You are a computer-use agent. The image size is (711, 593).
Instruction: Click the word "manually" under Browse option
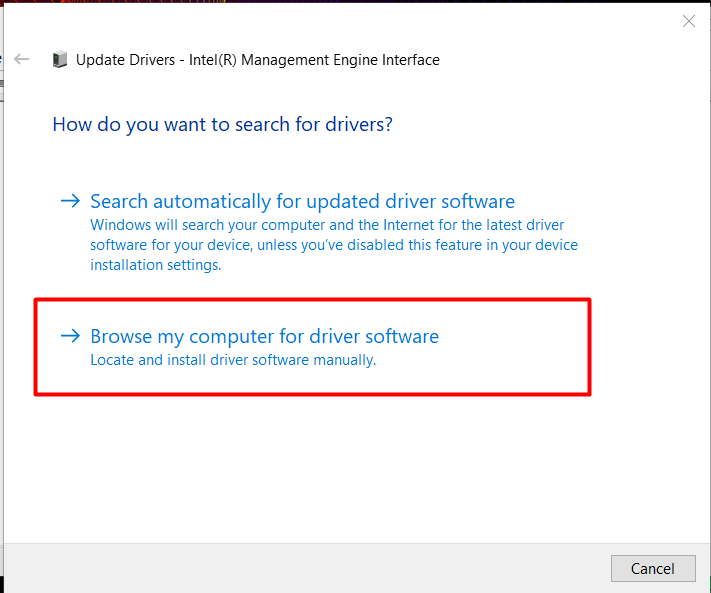point(346,360)
